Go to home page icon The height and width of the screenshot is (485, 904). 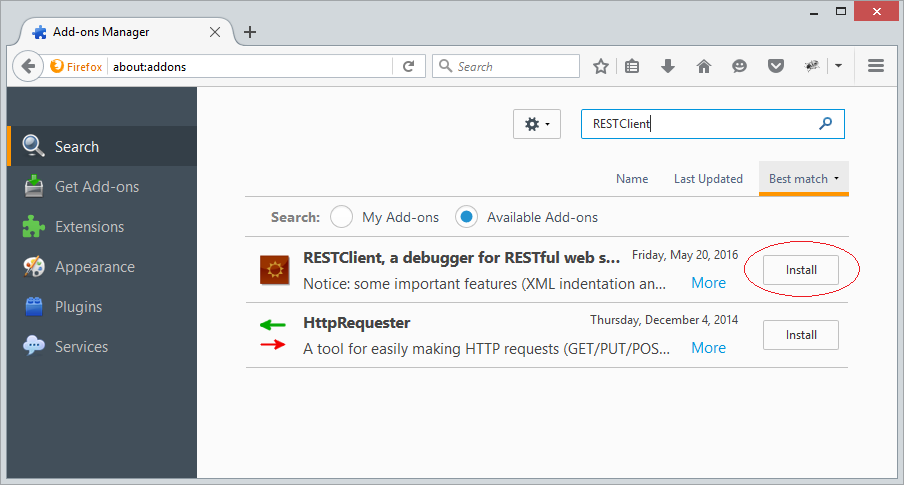(703, 66)
